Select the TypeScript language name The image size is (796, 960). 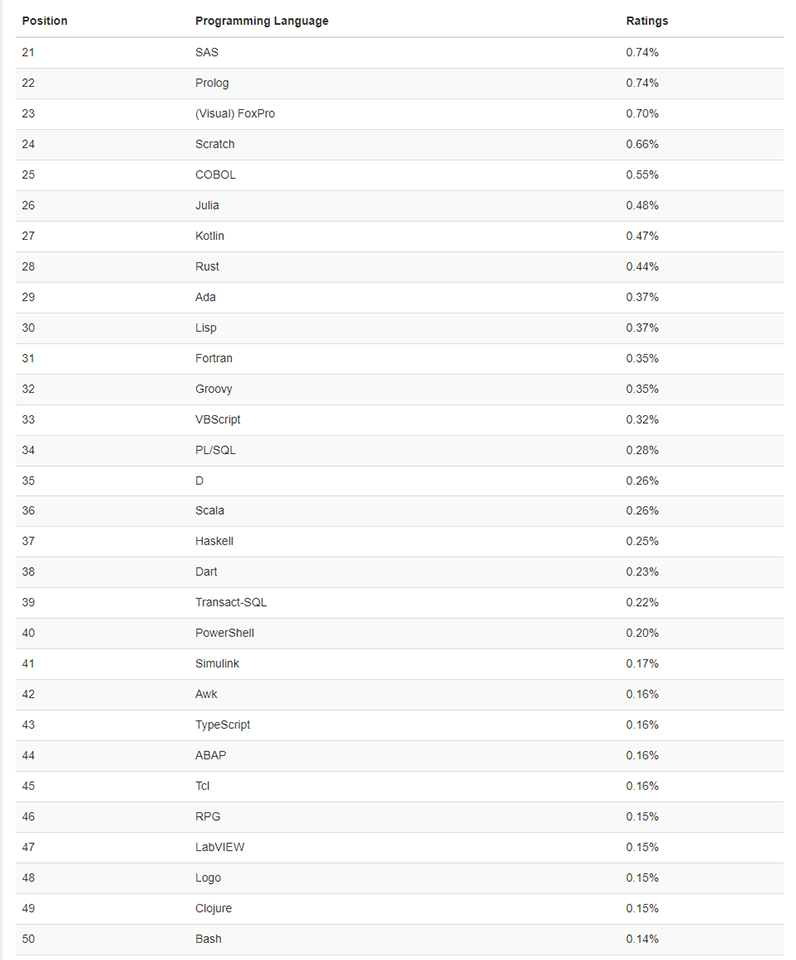pos(223,725)
